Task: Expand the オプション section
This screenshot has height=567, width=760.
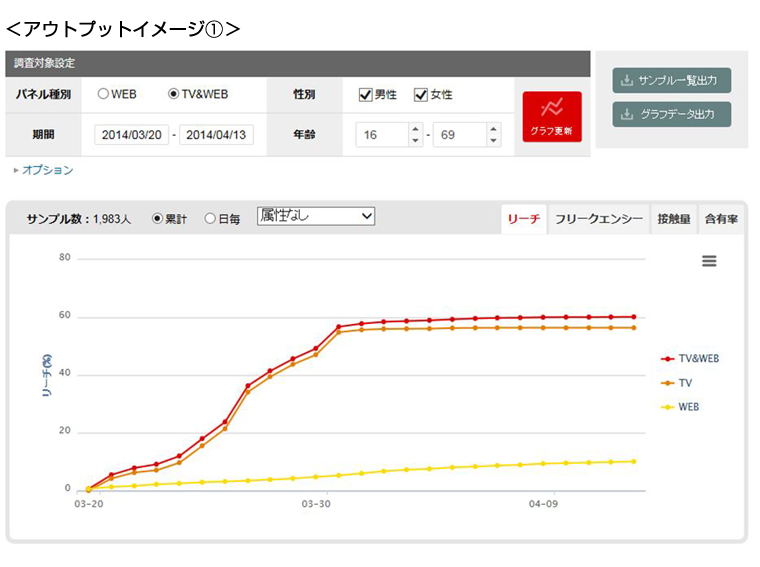Action: 43,170
